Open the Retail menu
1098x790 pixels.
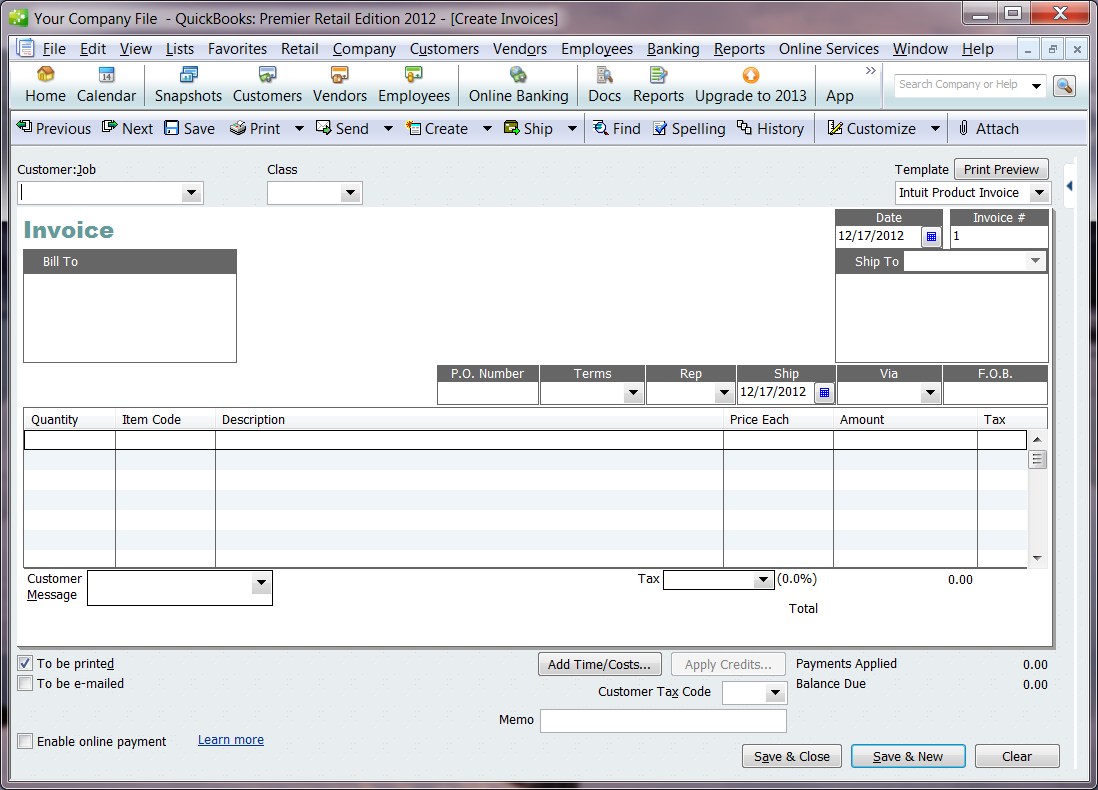pyautogui.click(x=299, y=48)
